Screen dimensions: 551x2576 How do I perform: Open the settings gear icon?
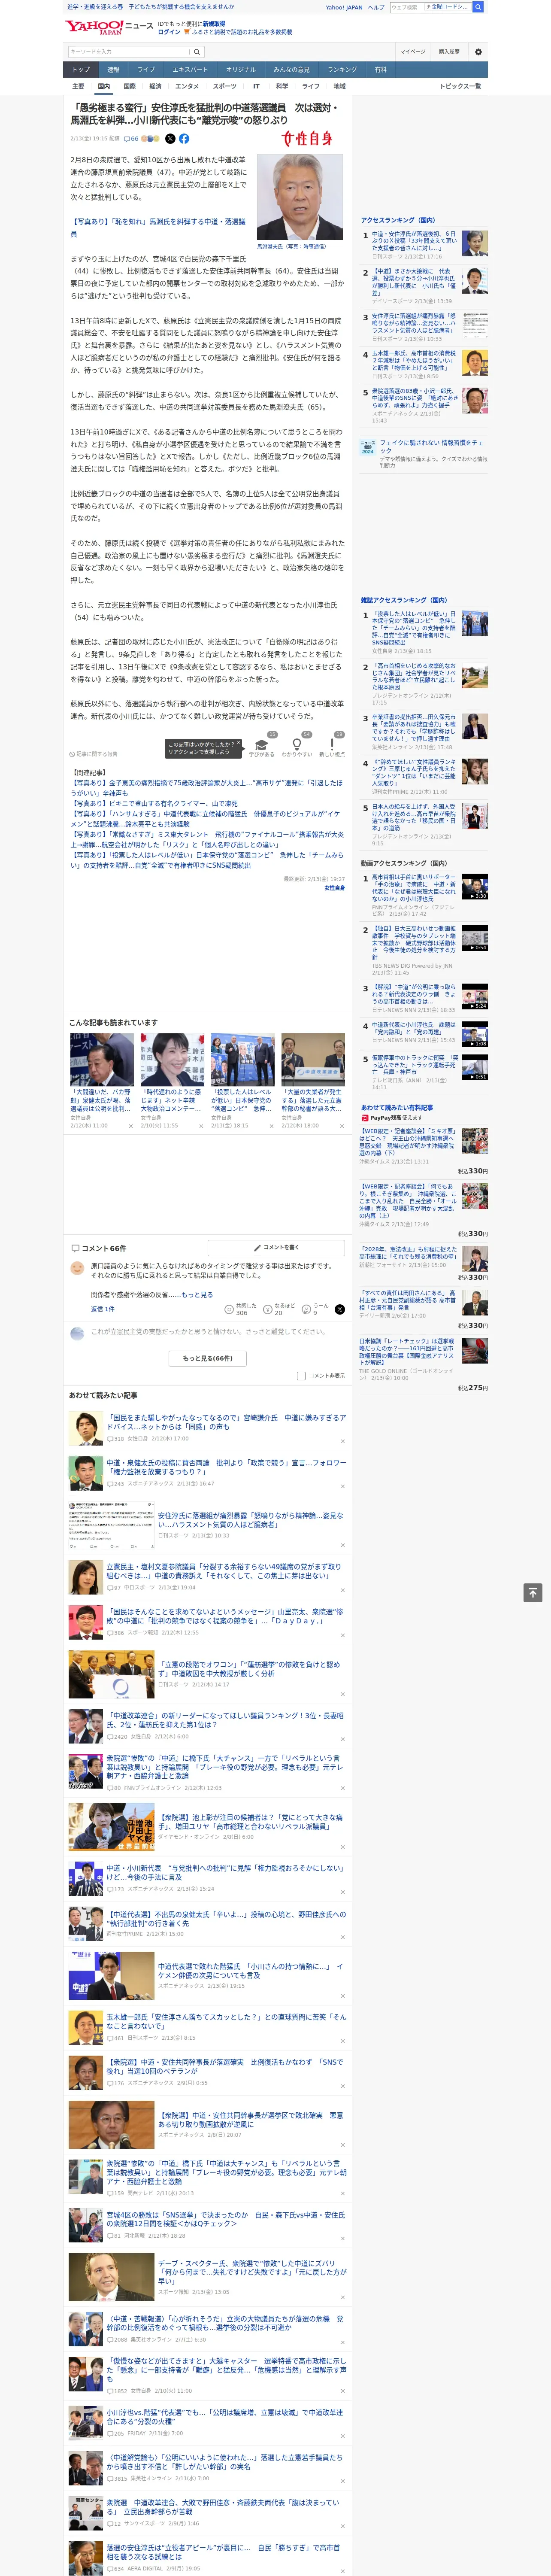click(478, 52)
